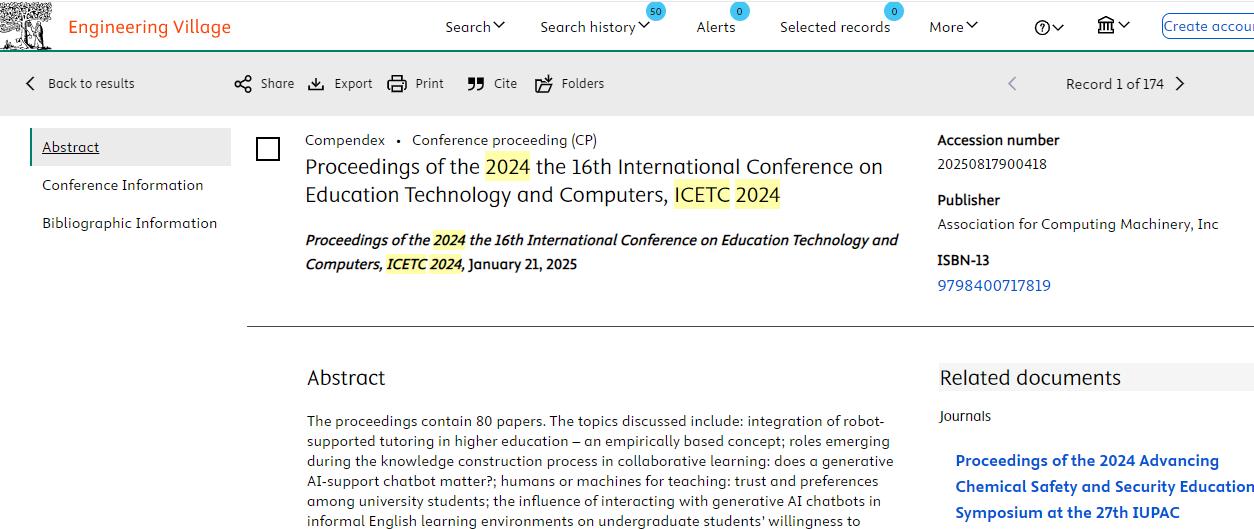Click the Journals label
Viewport: 1254px width, 529px height.
966,416
